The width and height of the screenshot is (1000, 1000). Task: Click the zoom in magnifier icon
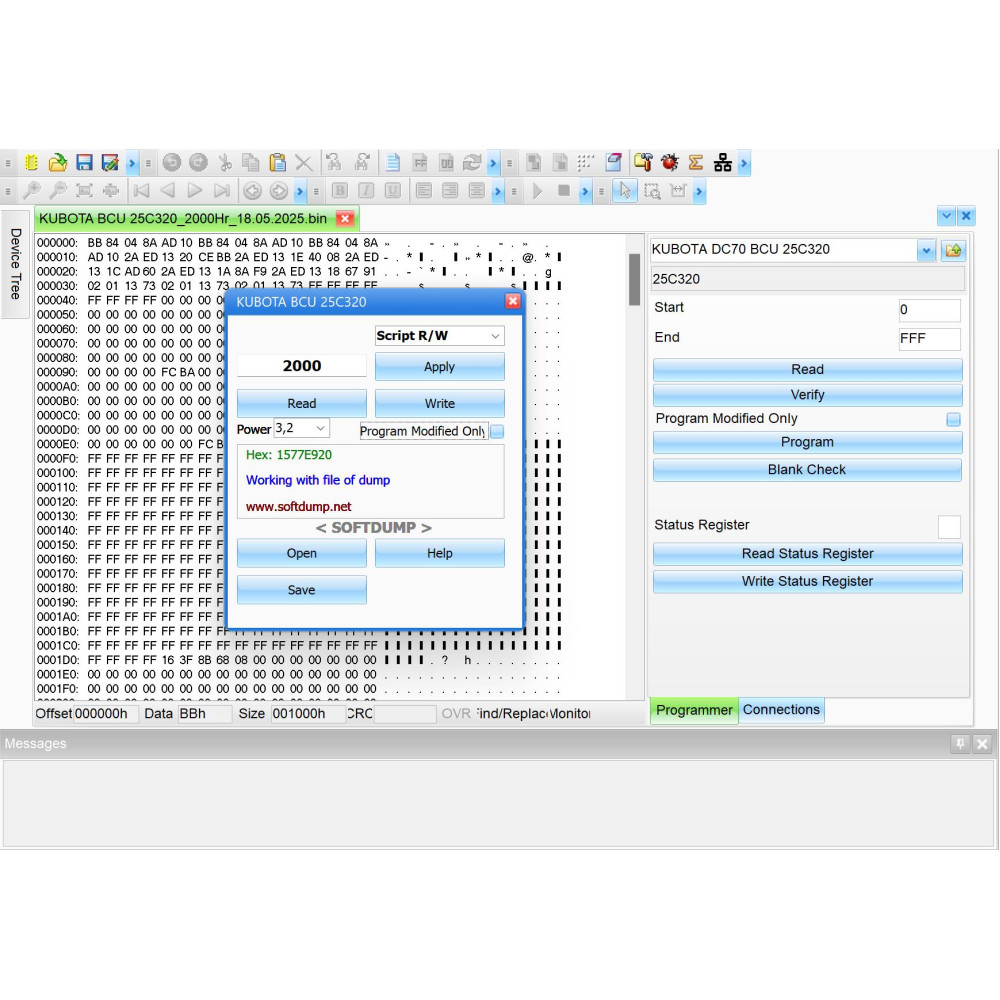coord(31,190)
